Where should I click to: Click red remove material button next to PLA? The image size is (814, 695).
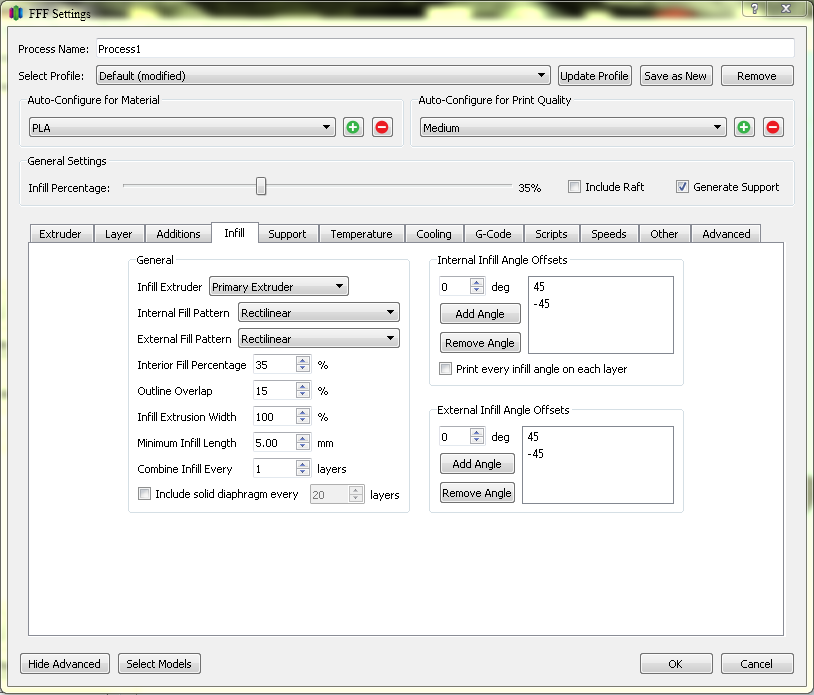[382, 127]
